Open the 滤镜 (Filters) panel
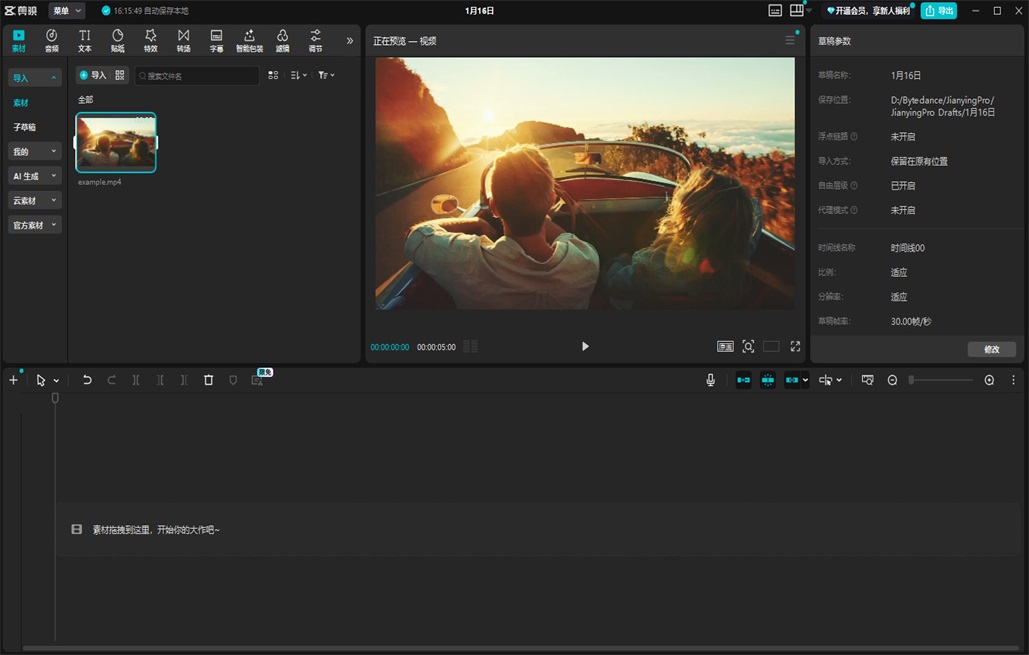 282,40
